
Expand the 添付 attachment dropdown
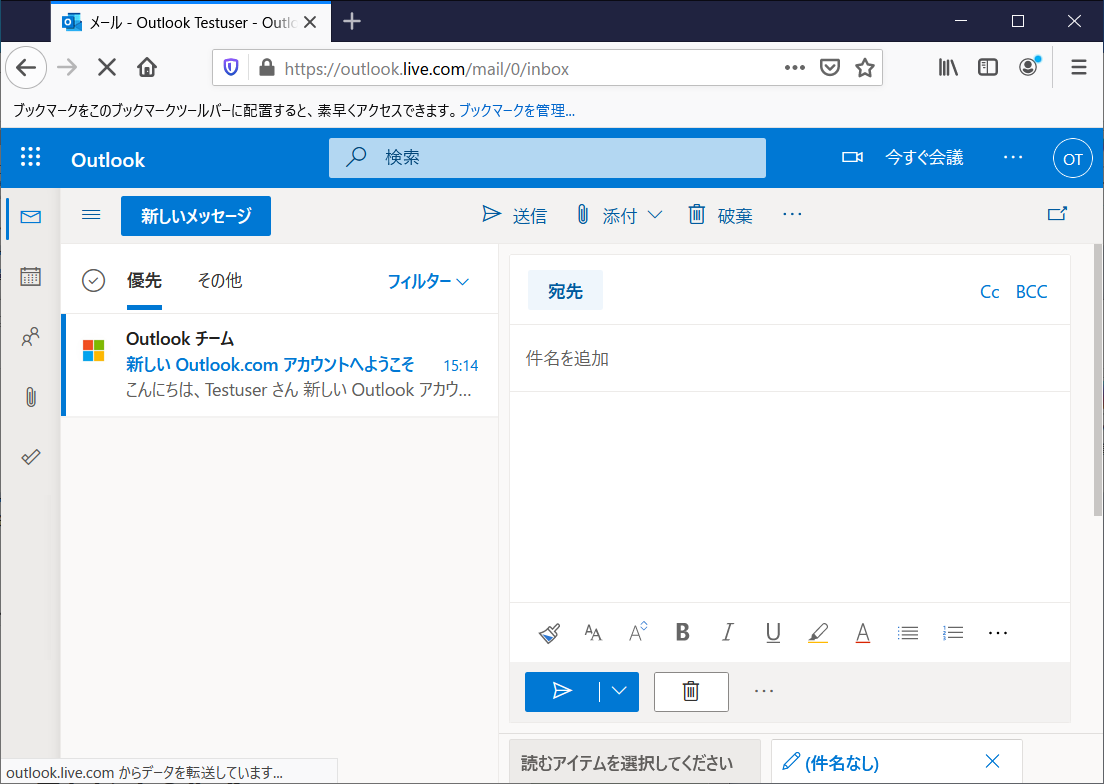[657, 214]
